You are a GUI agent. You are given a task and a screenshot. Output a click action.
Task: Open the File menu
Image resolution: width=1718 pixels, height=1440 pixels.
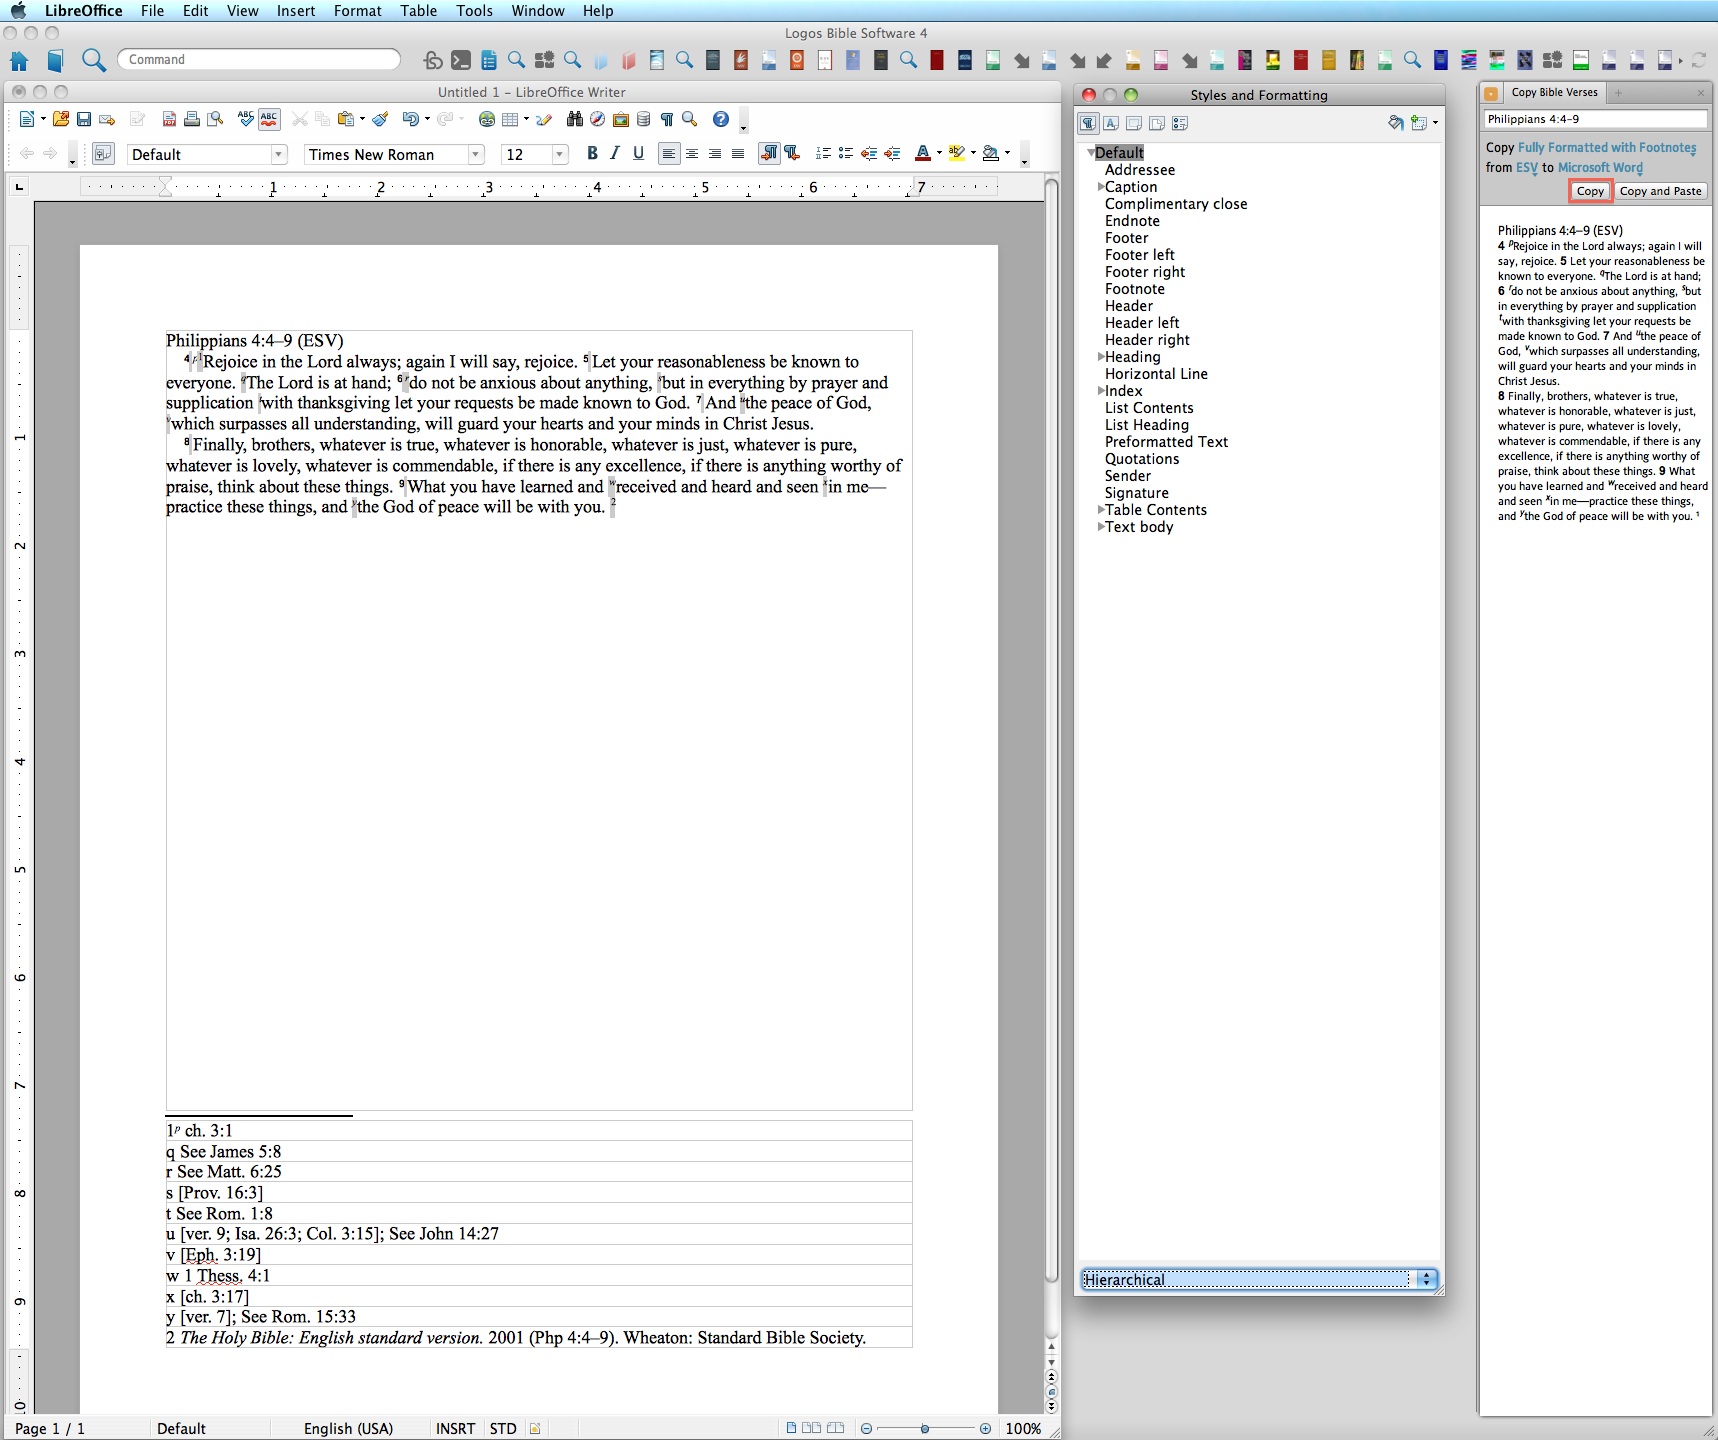(x=152, y=11)
